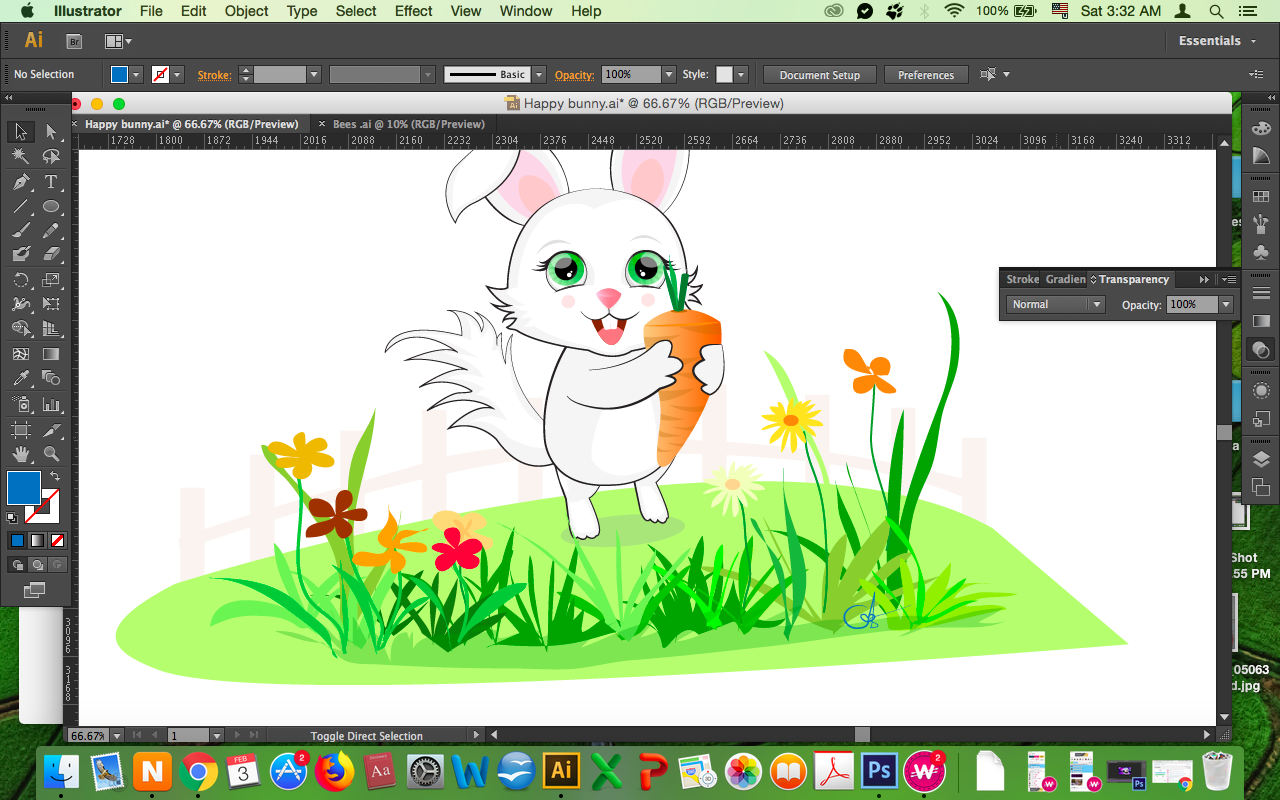The width and height of the screenshot is (1280, 800).
Task: Set paint mode to Color
Action: click(x=17, y=540)
